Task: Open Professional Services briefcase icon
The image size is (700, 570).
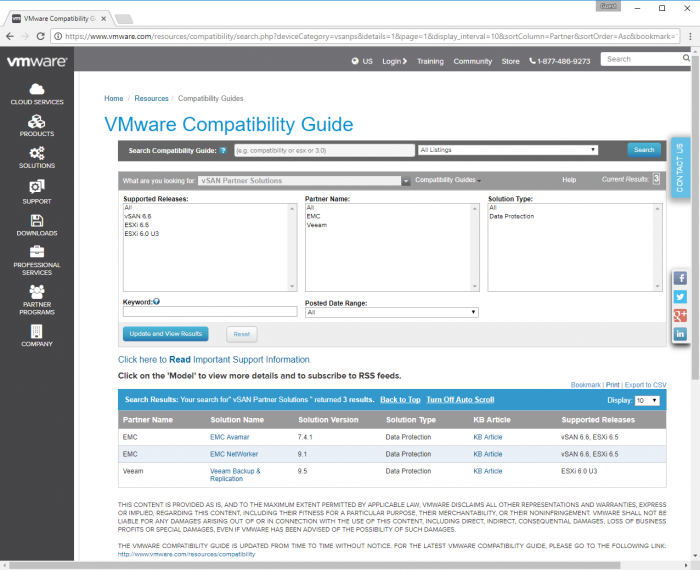Action: (37, 252)
